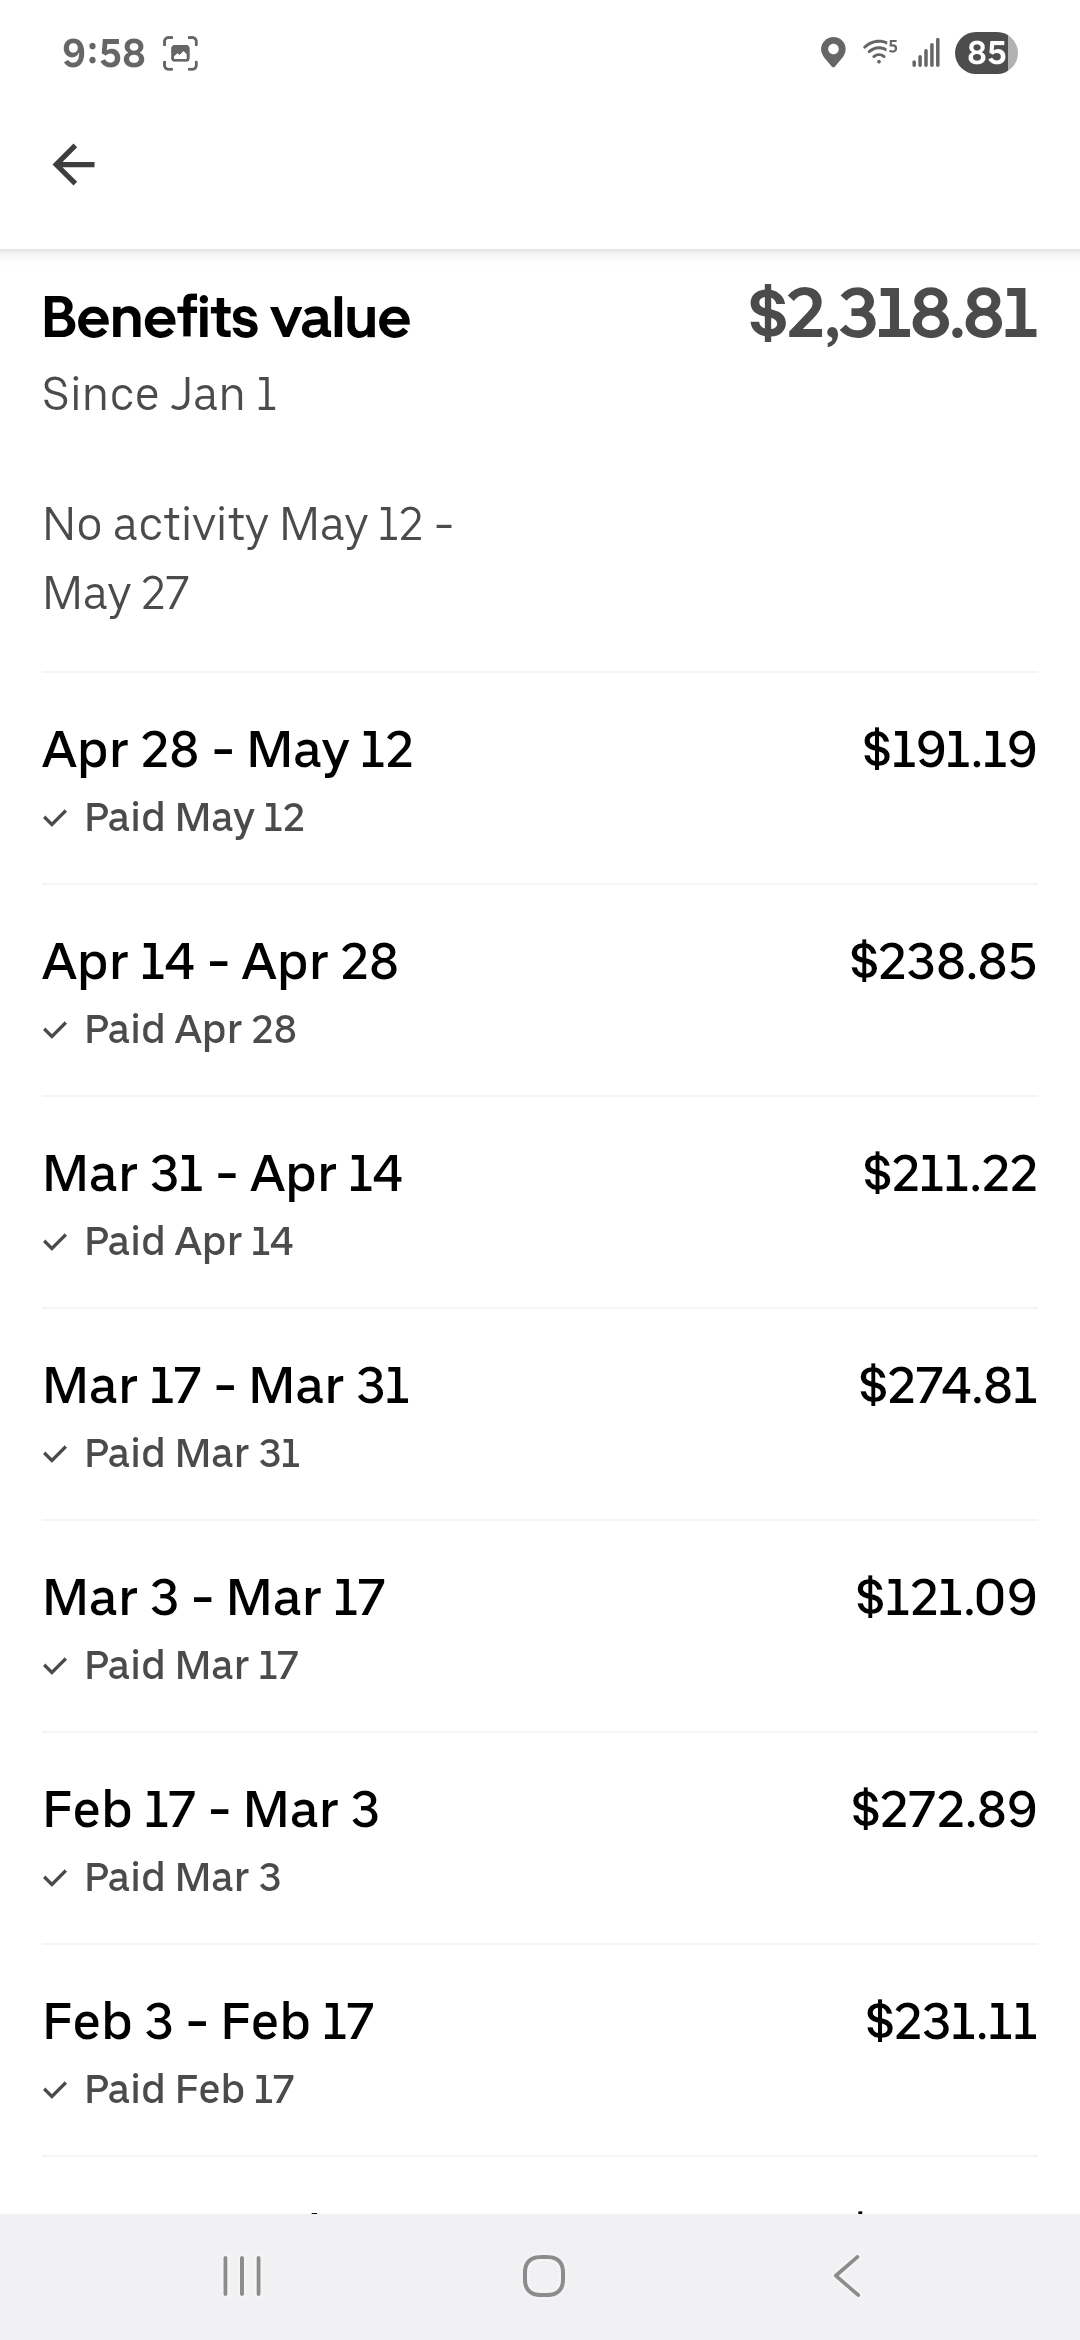The image size is (1080, 2340).
Task: Tap checkmark next to Paid Mar 31
Action: coord(56,1455)
